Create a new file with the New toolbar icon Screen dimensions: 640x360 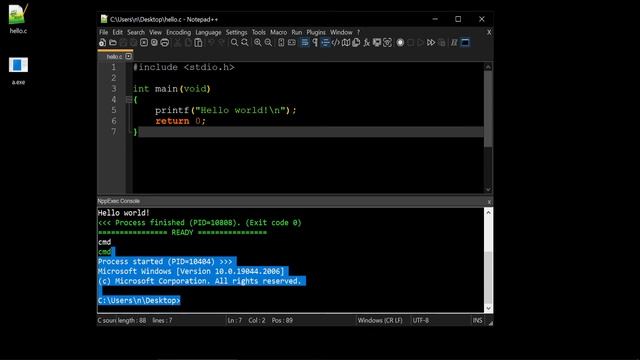[102, 42]
